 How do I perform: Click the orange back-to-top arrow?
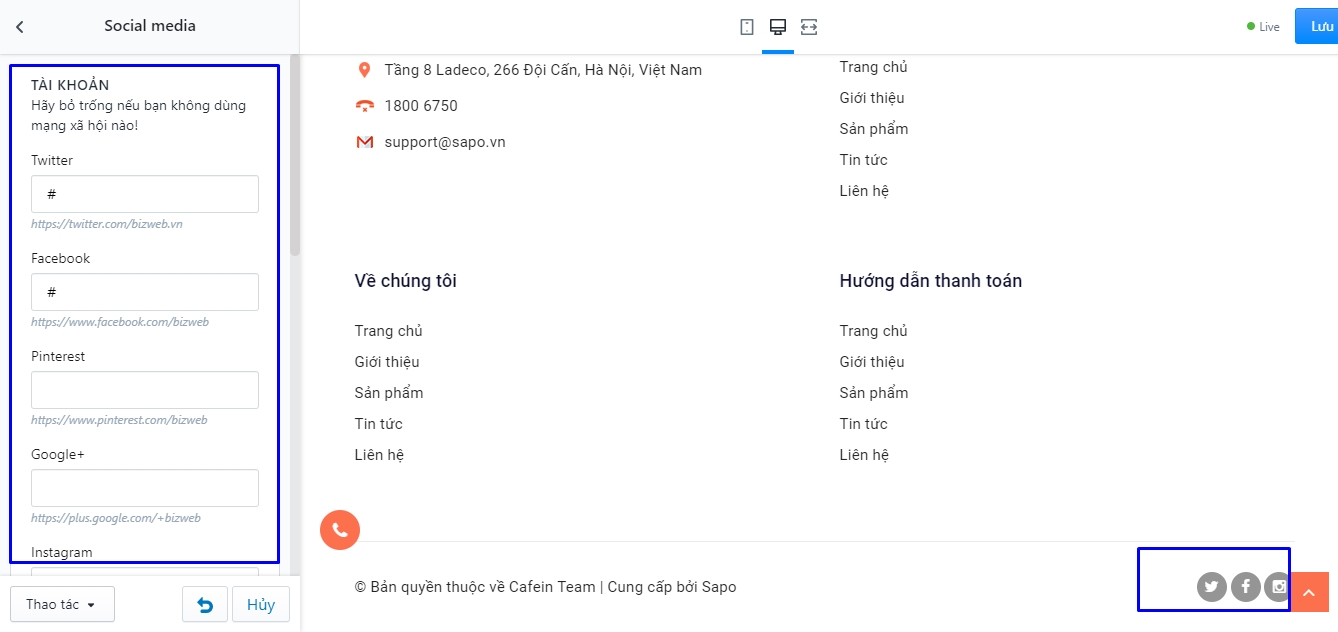[1310, 592]
